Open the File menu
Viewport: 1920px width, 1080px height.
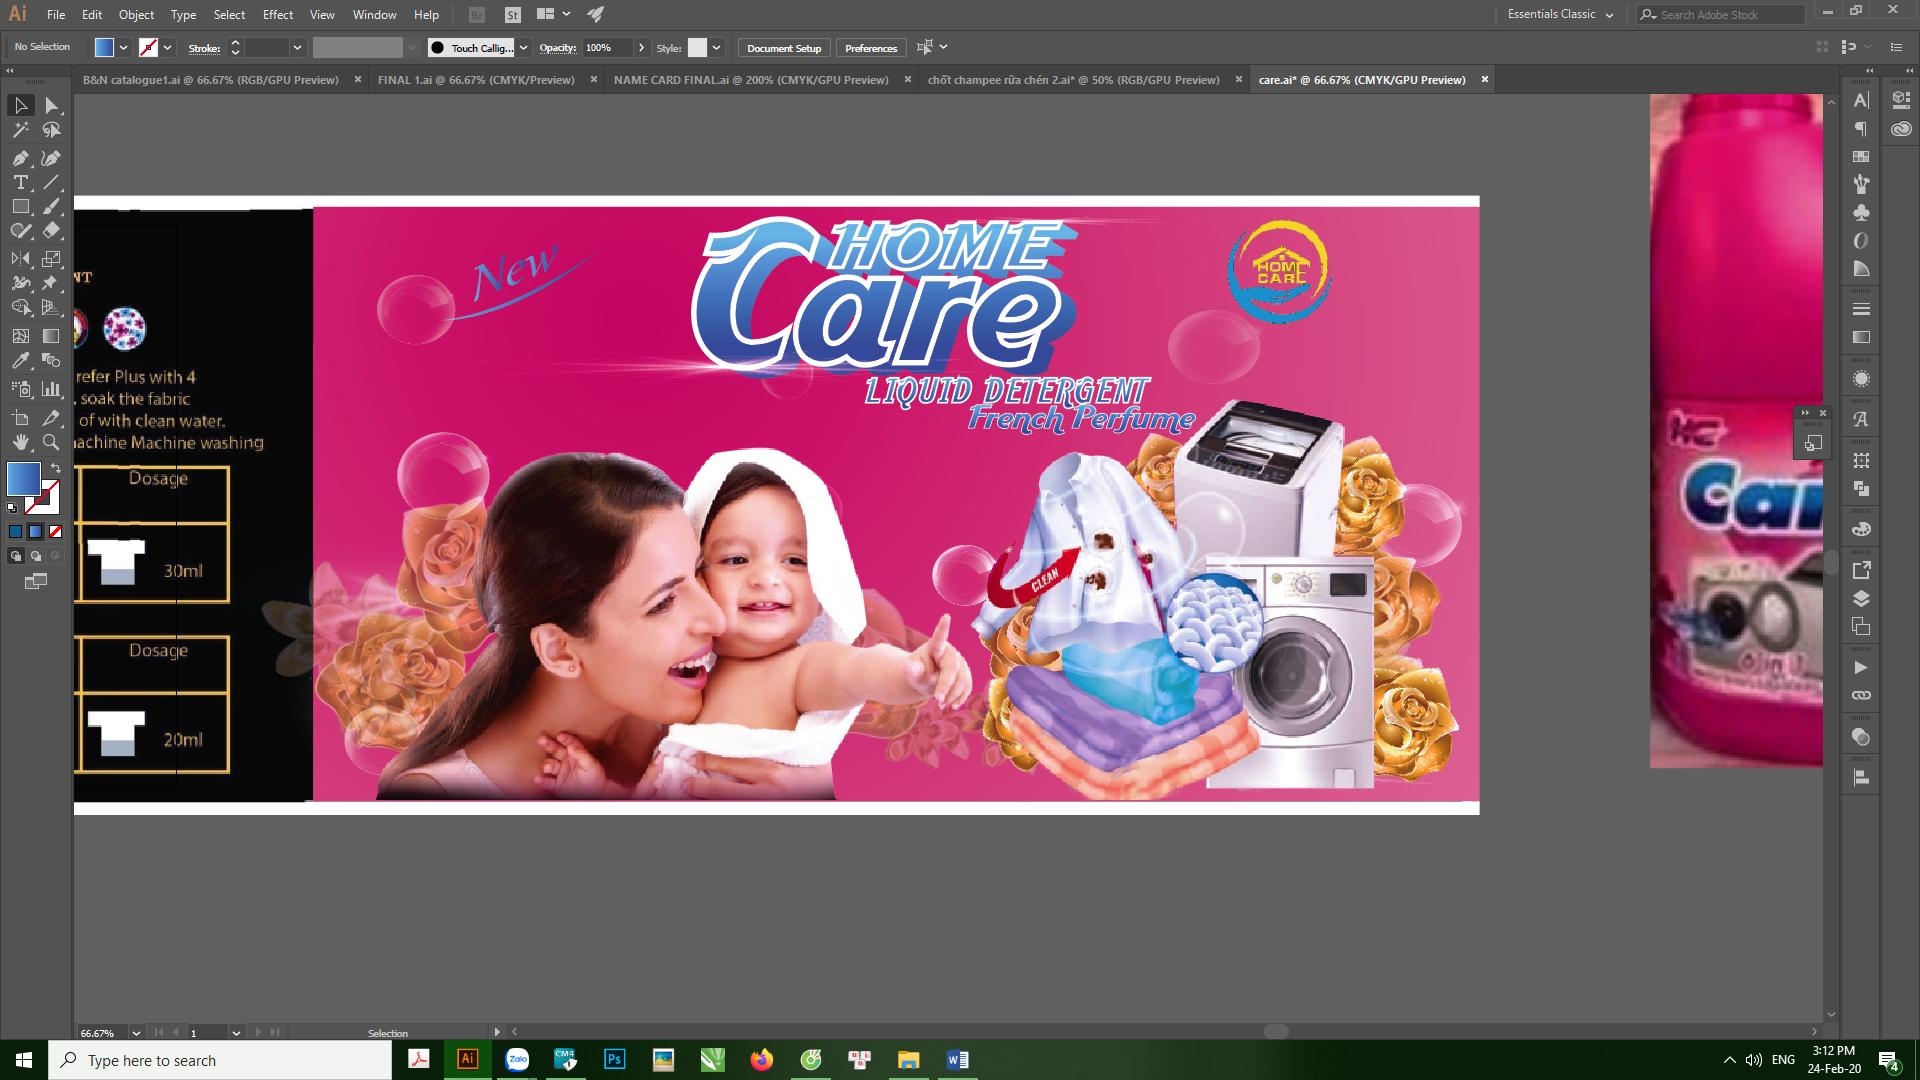tap(56, 15)
